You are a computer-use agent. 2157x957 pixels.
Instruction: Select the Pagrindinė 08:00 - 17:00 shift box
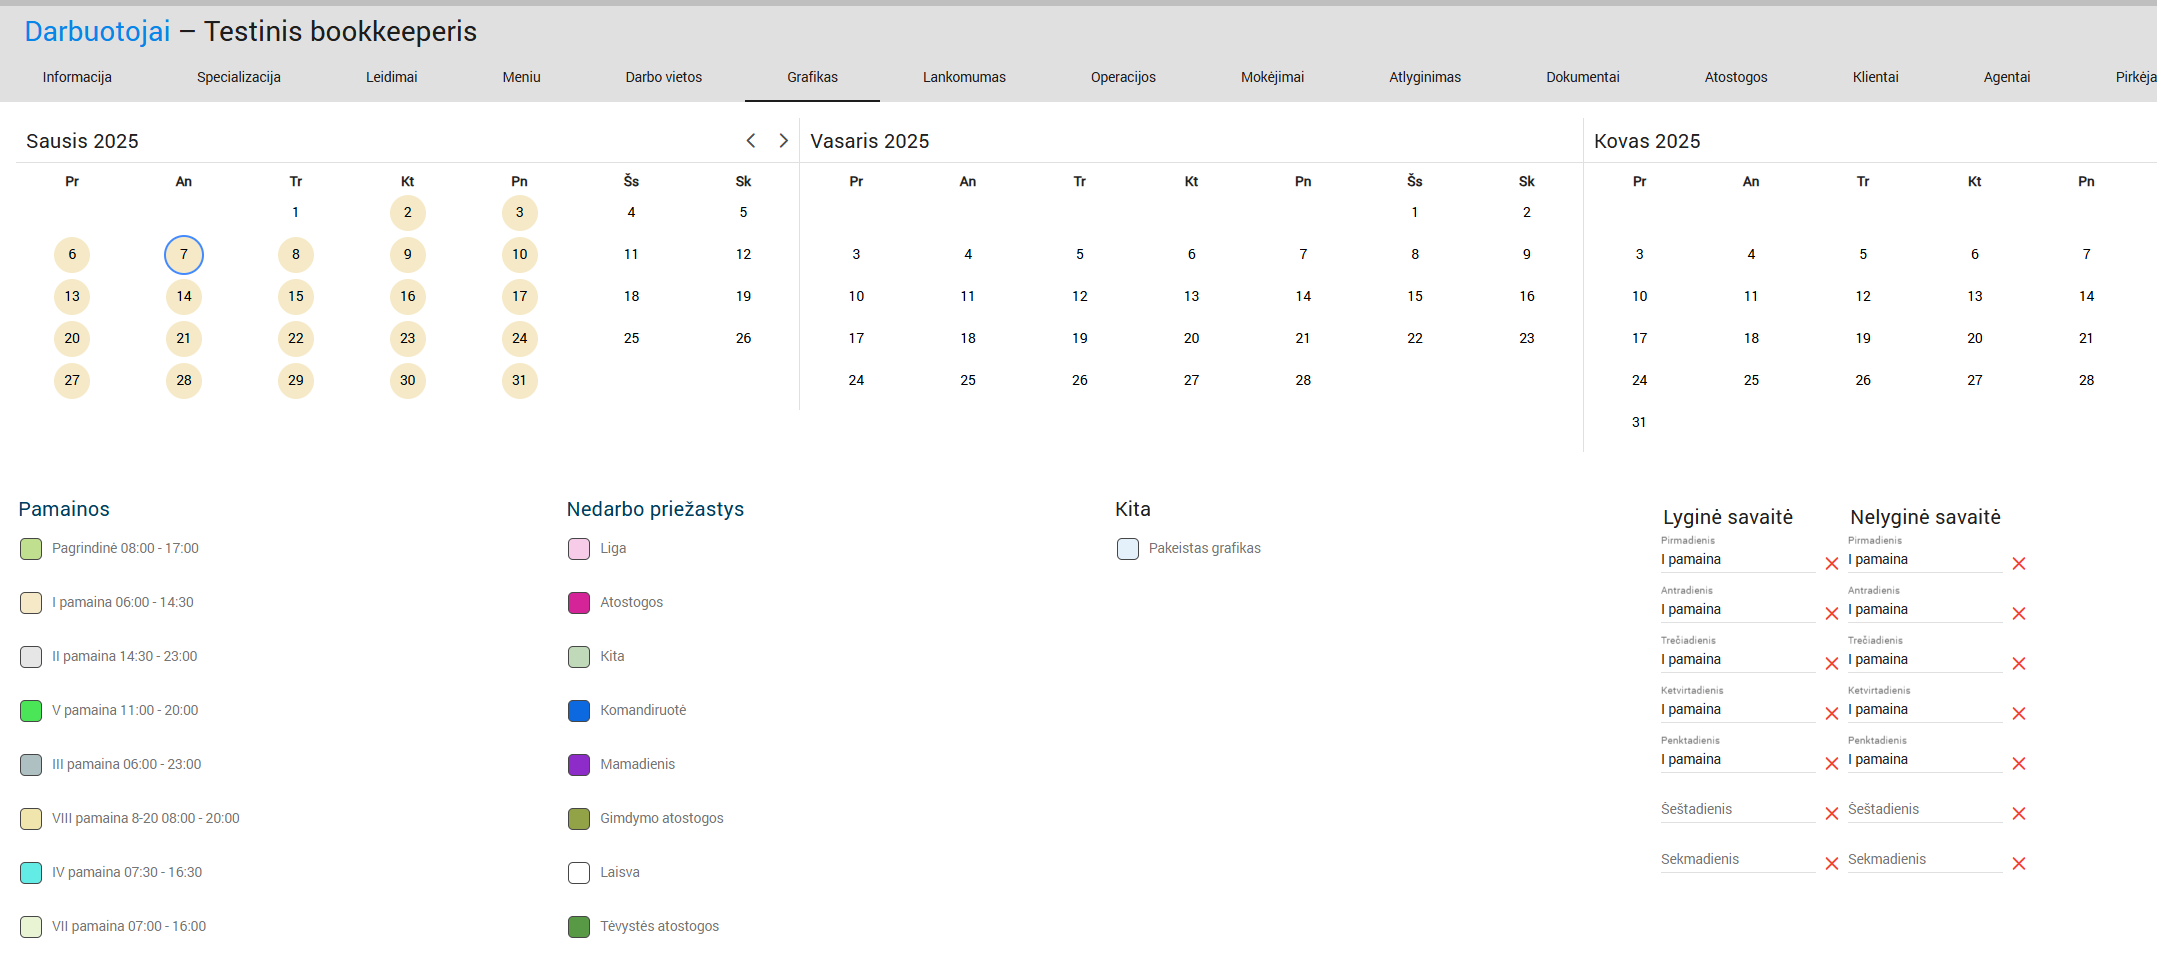coord(31,549)
